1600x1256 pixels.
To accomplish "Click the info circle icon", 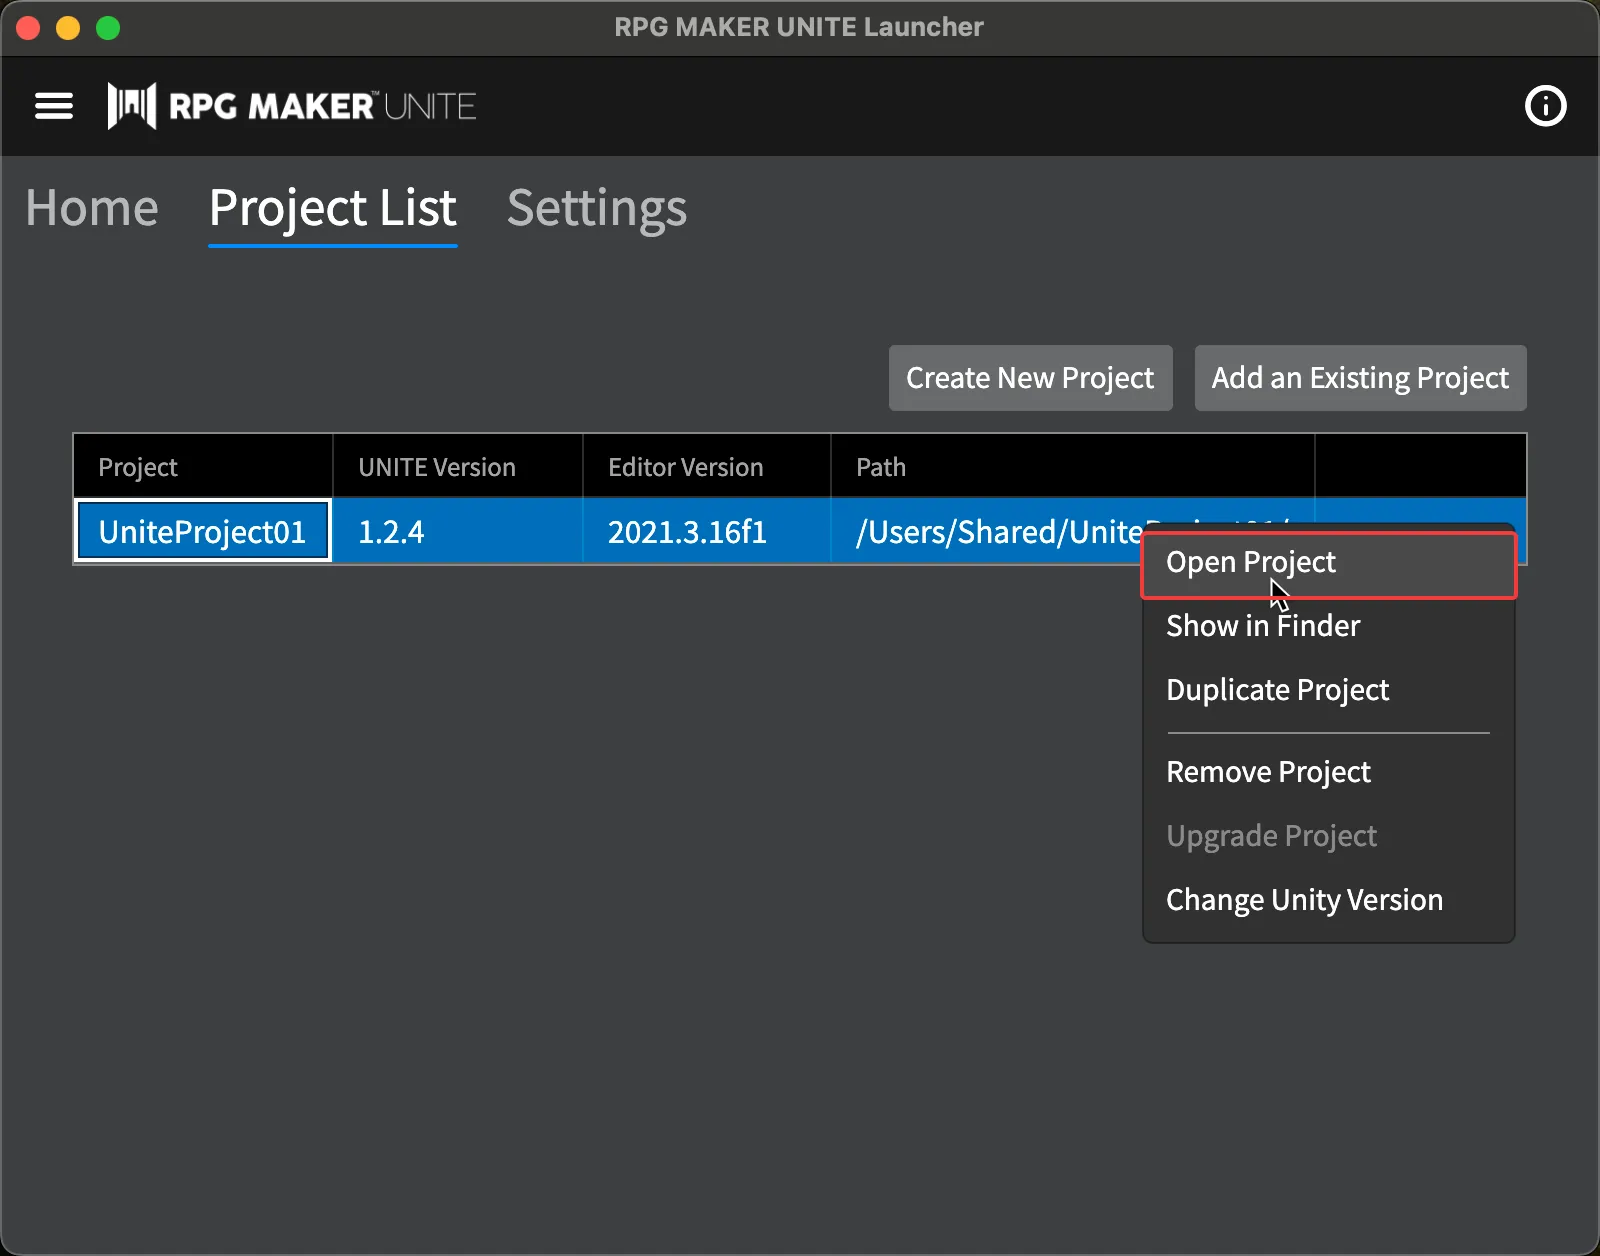I will (1545, 106).
